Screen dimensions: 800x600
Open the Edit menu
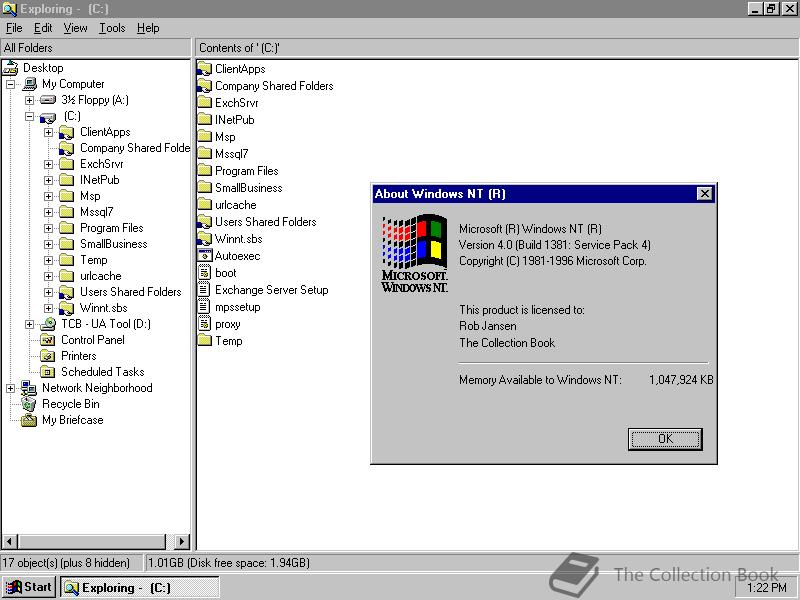tap(43, 28)
